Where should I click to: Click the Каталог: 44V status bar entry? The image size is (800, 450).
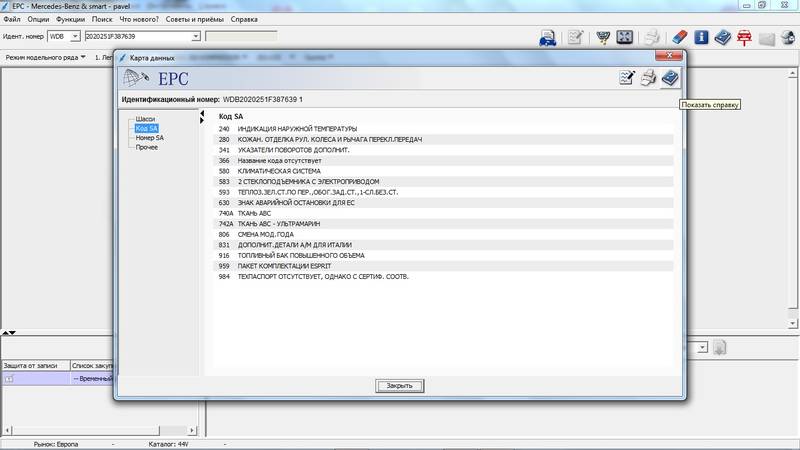pos(168,444)
